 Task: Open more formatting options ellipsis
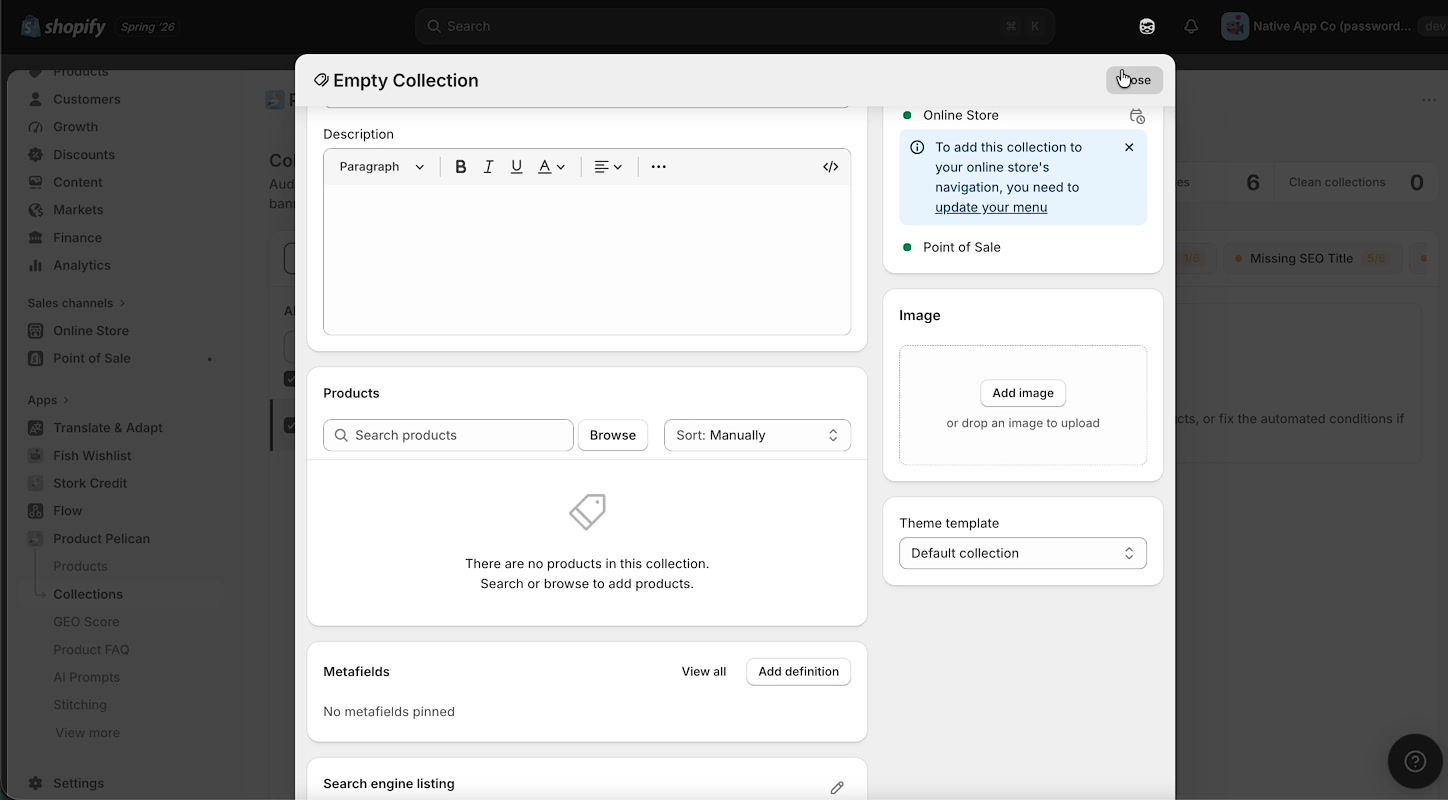pyautogui.click(x=658, y=167)
